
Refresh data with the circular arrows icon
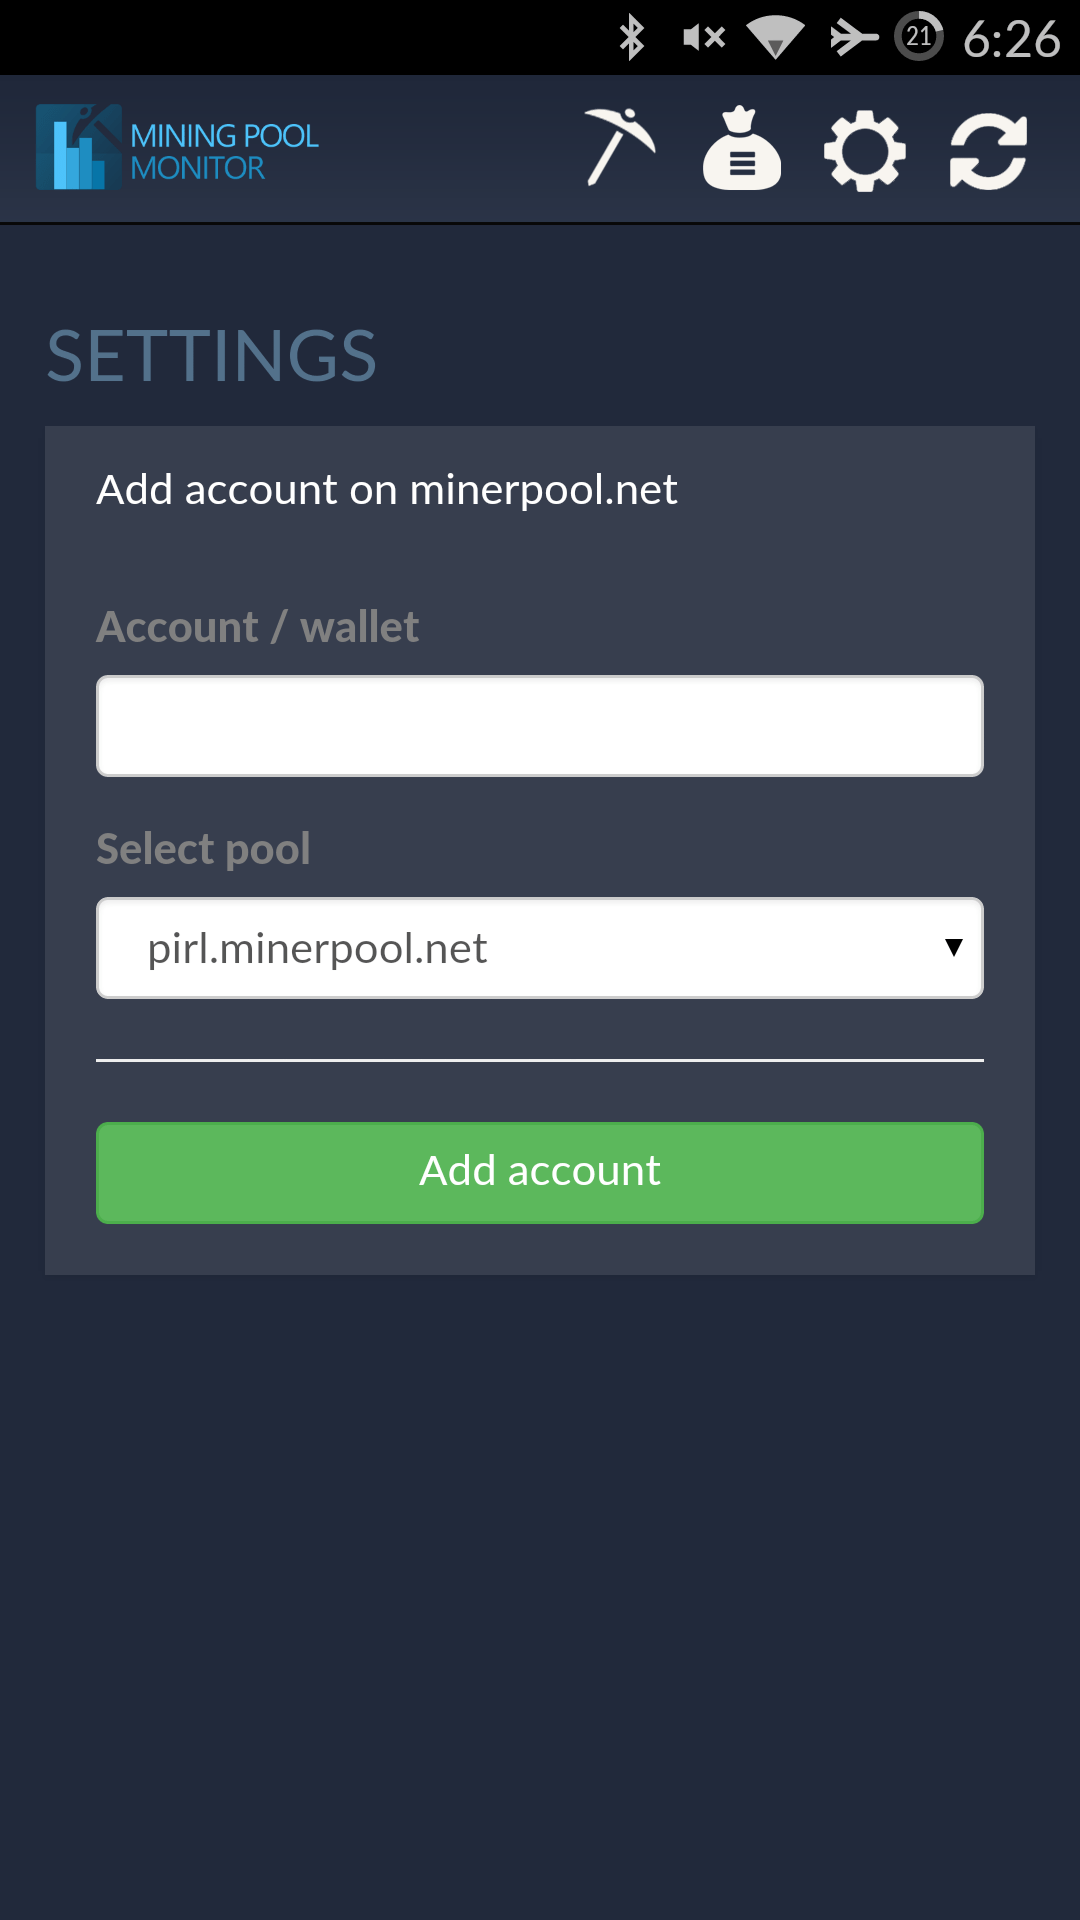988,150
